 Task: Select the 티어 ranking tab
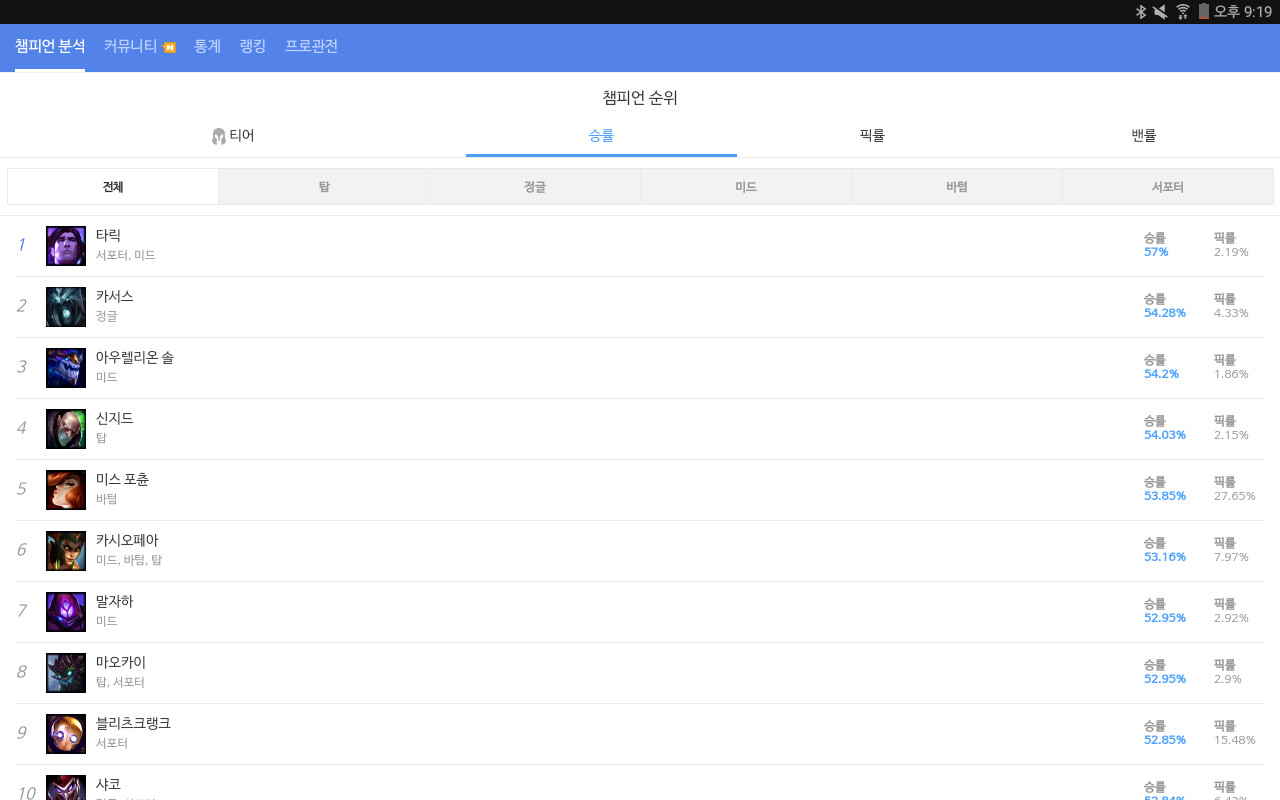point(233,135)
